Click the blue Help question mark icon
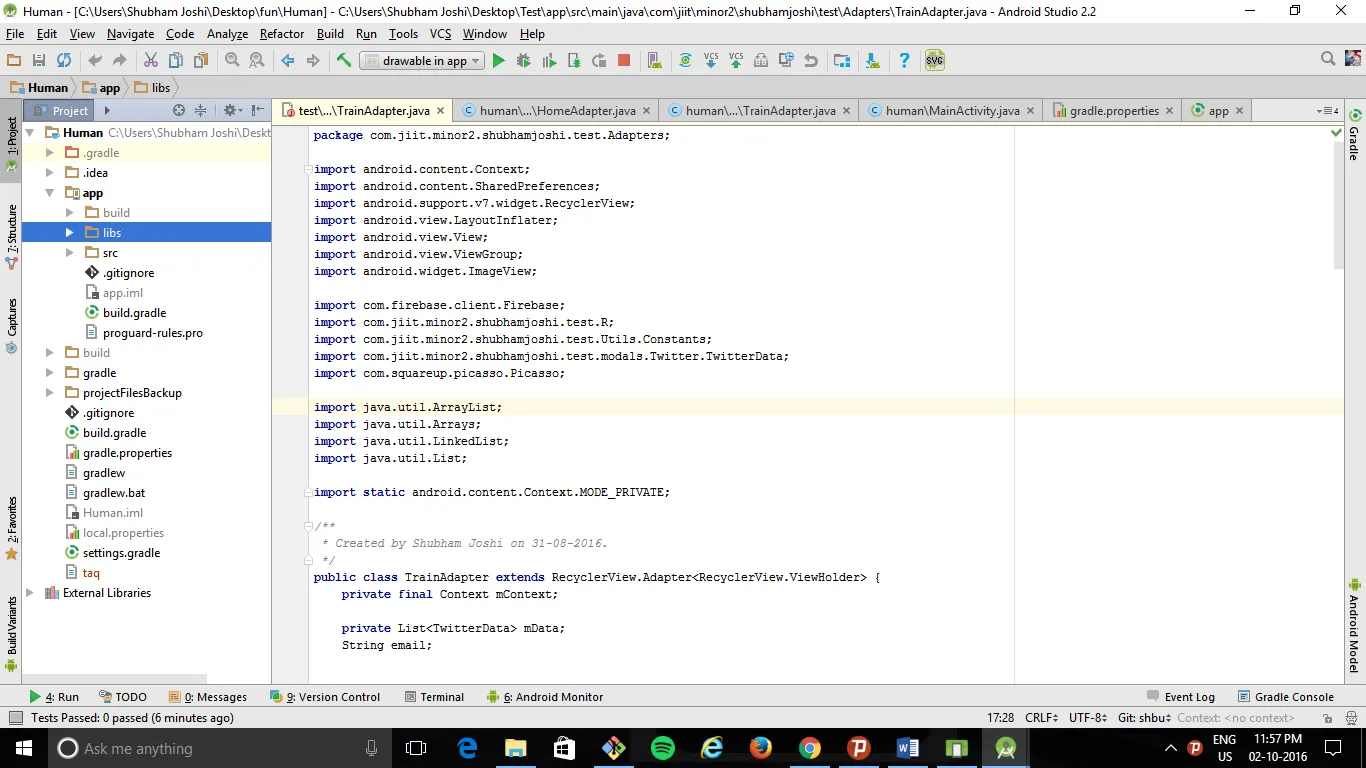 [x=904, y=61]
